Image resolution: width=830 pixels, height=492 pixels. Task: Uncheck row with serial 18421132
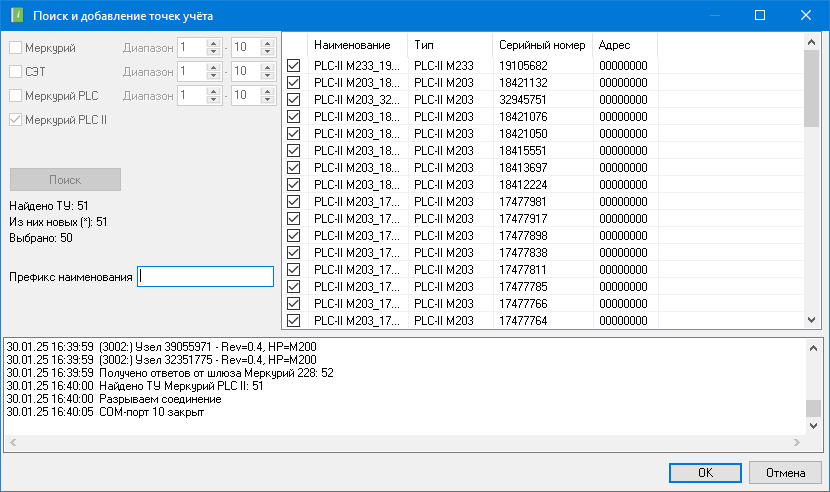coord(293,83)
